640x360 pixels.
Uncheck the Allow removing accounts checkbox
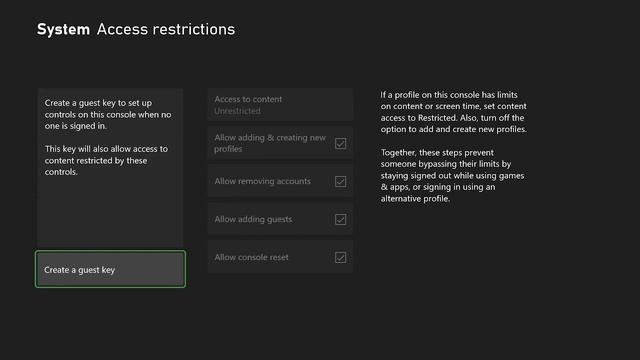pos(340,181)
